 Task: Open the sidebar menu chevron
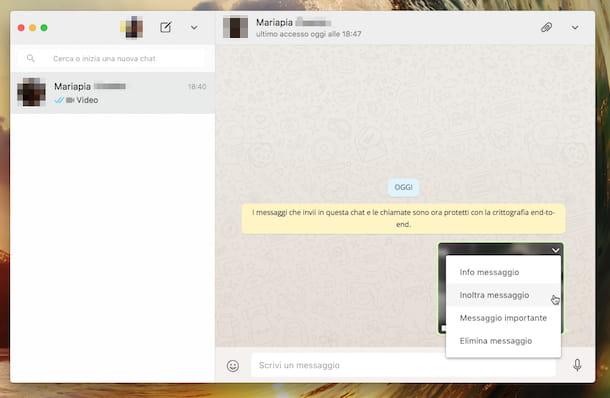click(x=194, y=28)
